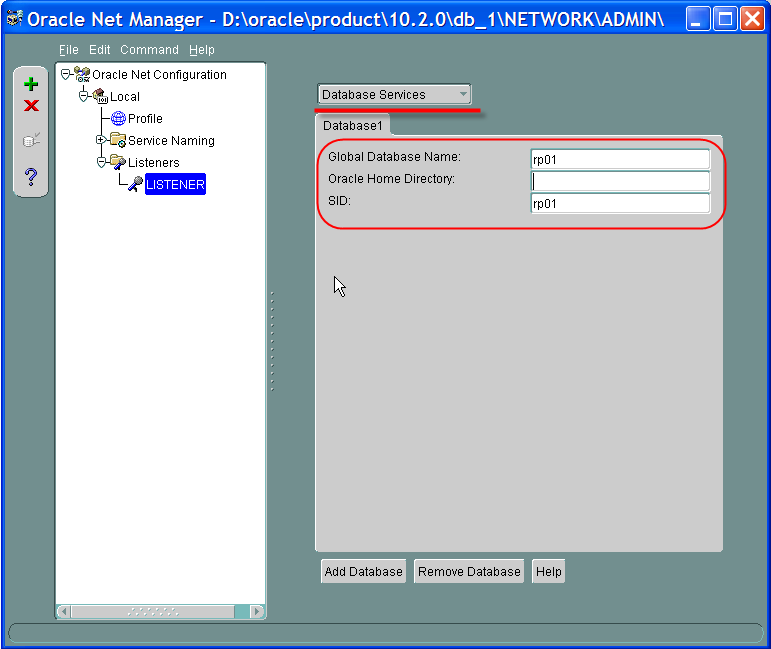Click the Test Service connection icon
The width and height of the screenshot is (771, 649).
(31, 140)
